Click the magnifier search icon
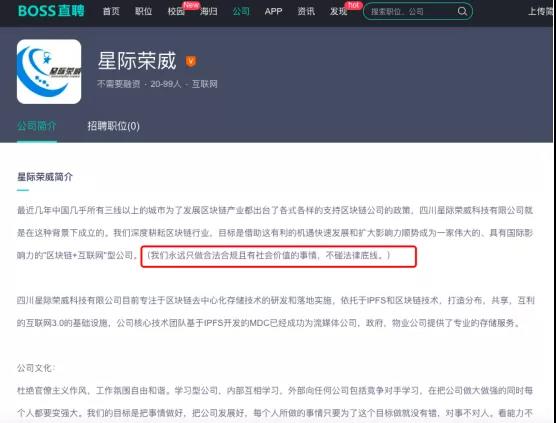Viewport: 556px width, 423px height. [462, 11]
